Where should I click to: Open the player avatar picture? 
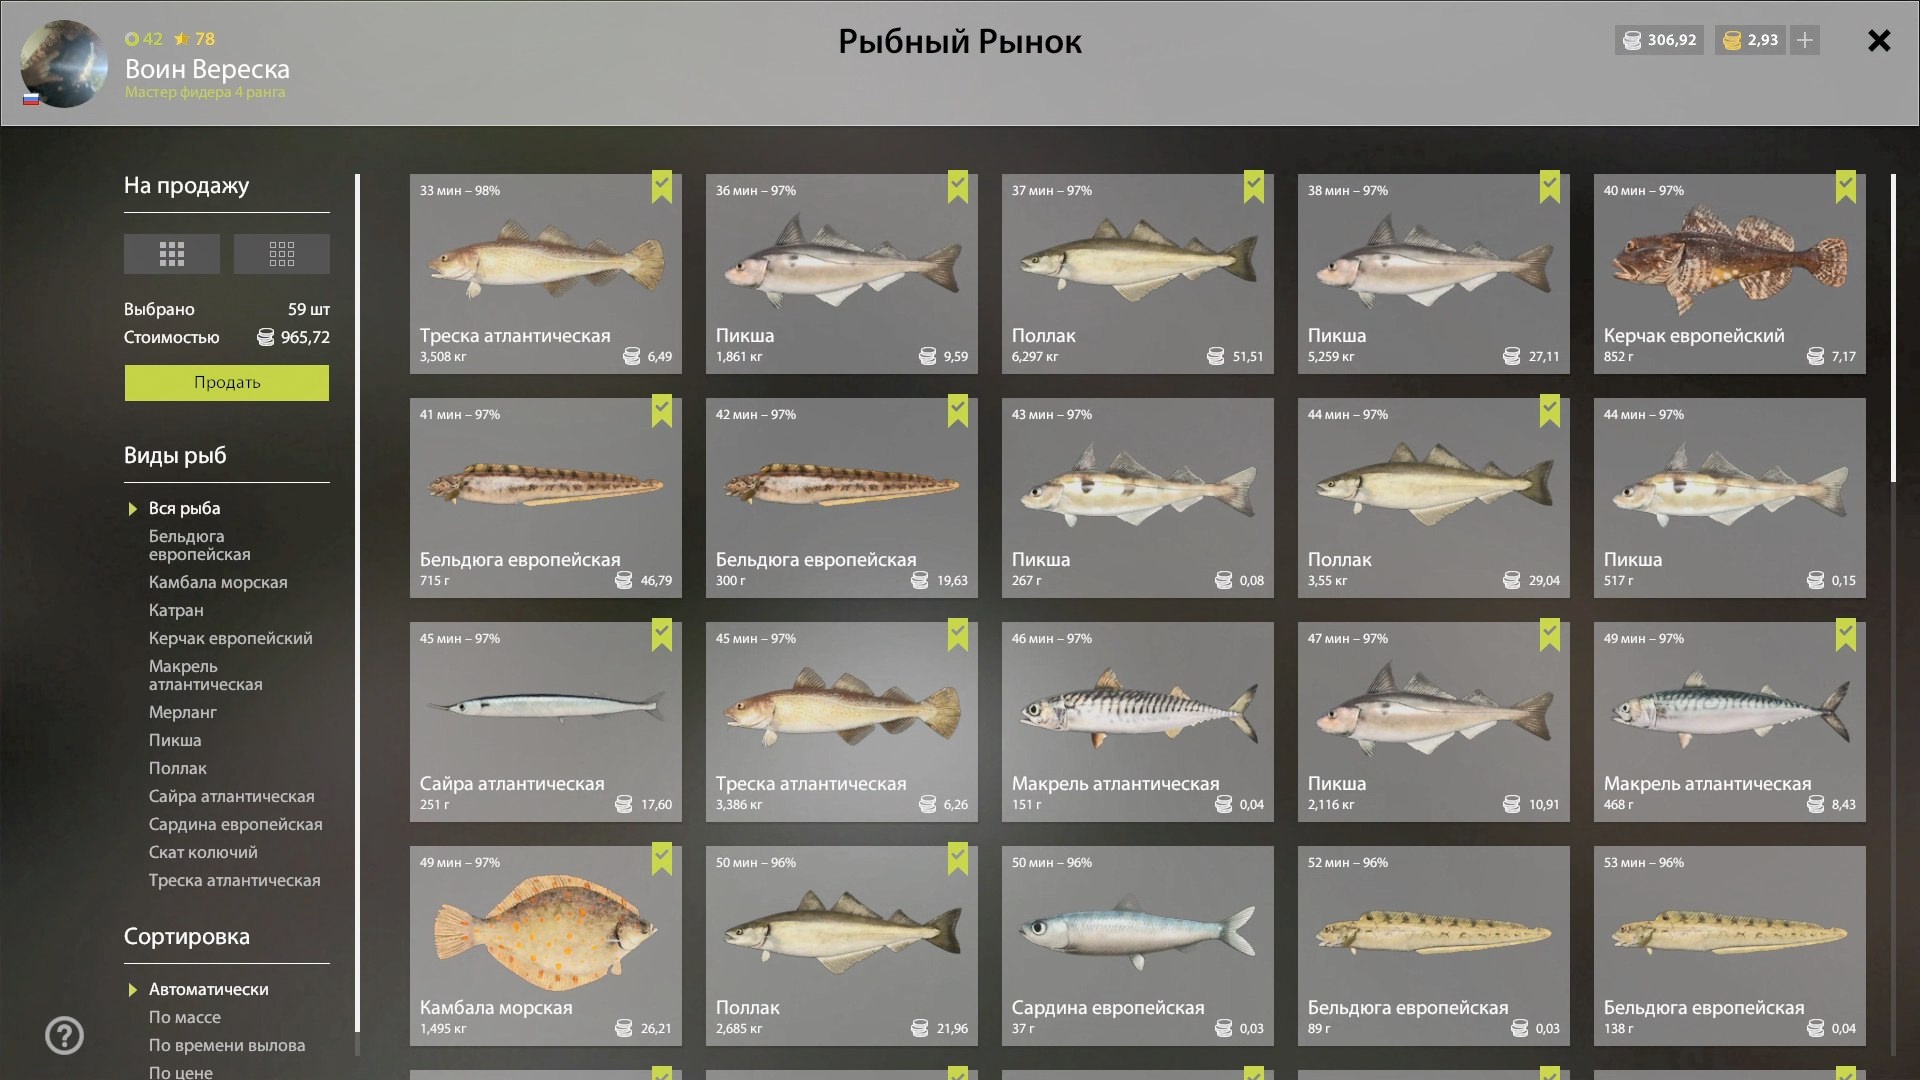[x=64, y=64]
